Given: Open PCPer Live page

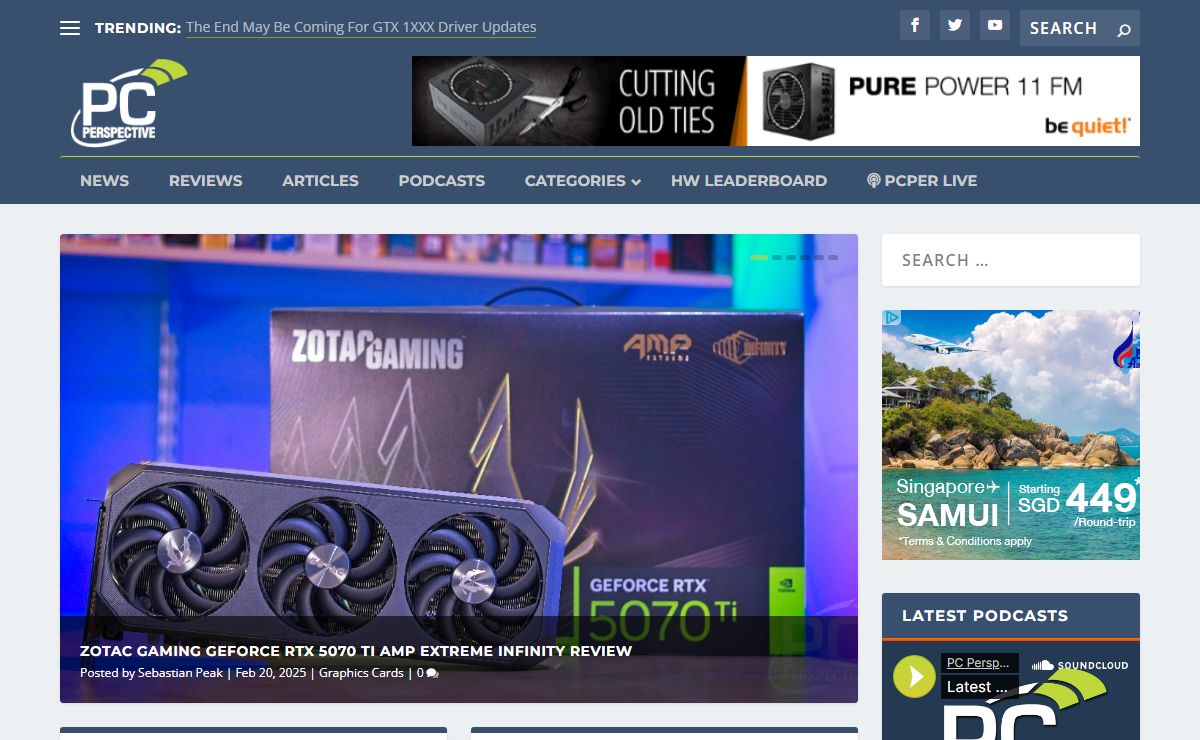Looking at the screenshot, I should [922, 181].
